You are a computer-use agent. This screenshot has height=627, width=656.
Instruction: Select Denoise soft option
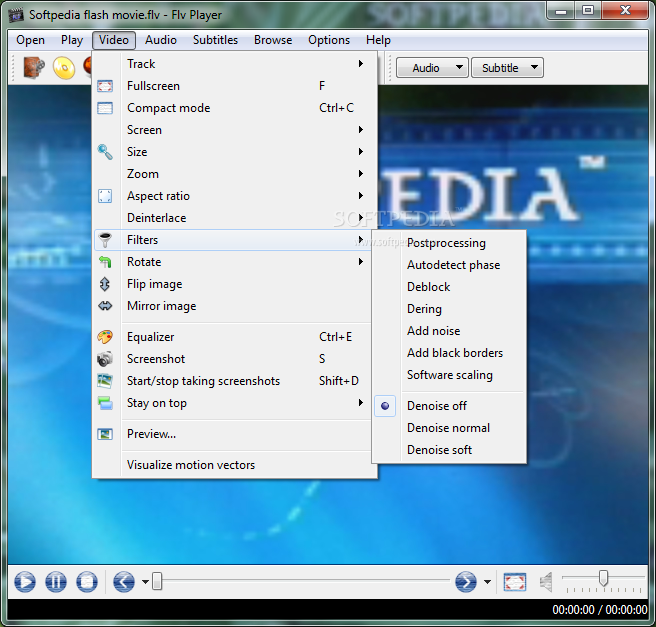tap(449, 450)
